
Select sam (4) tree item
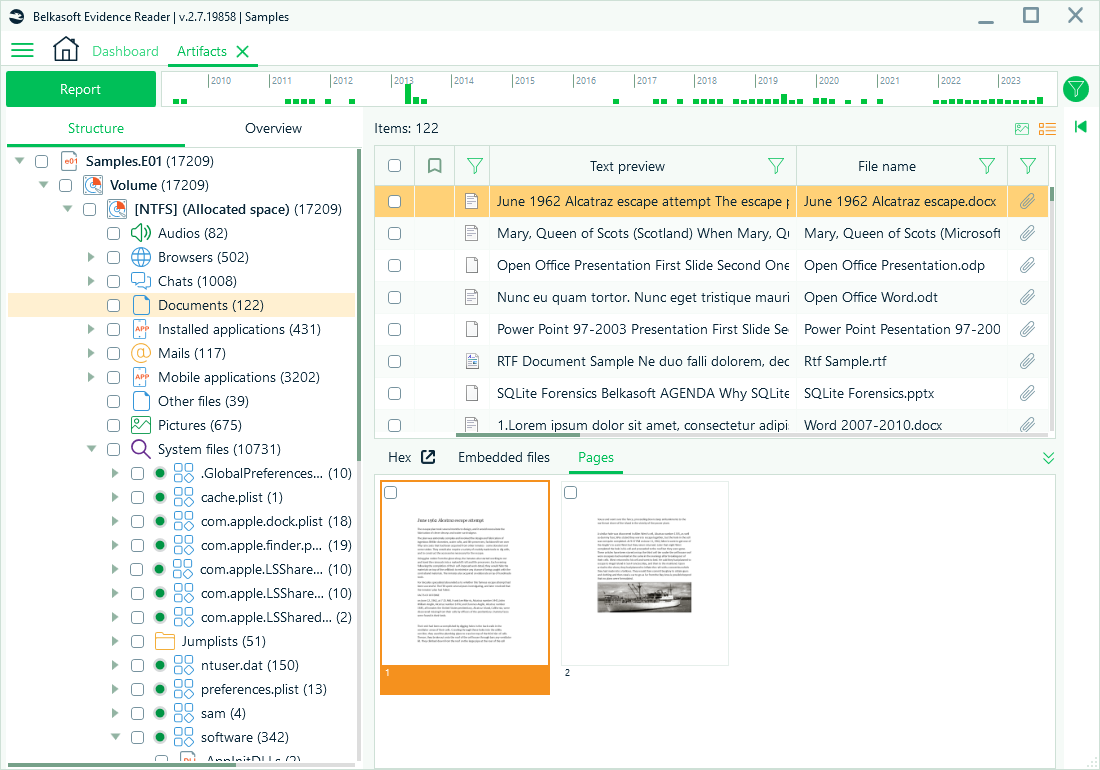(223, 713)
